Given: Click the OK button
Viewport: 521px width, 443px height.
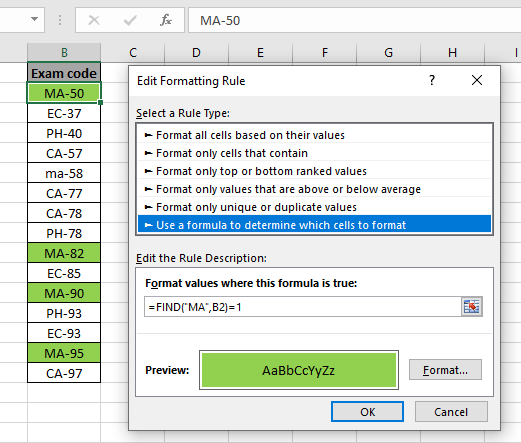Looking at the screenshot, I should click(367, 412).
